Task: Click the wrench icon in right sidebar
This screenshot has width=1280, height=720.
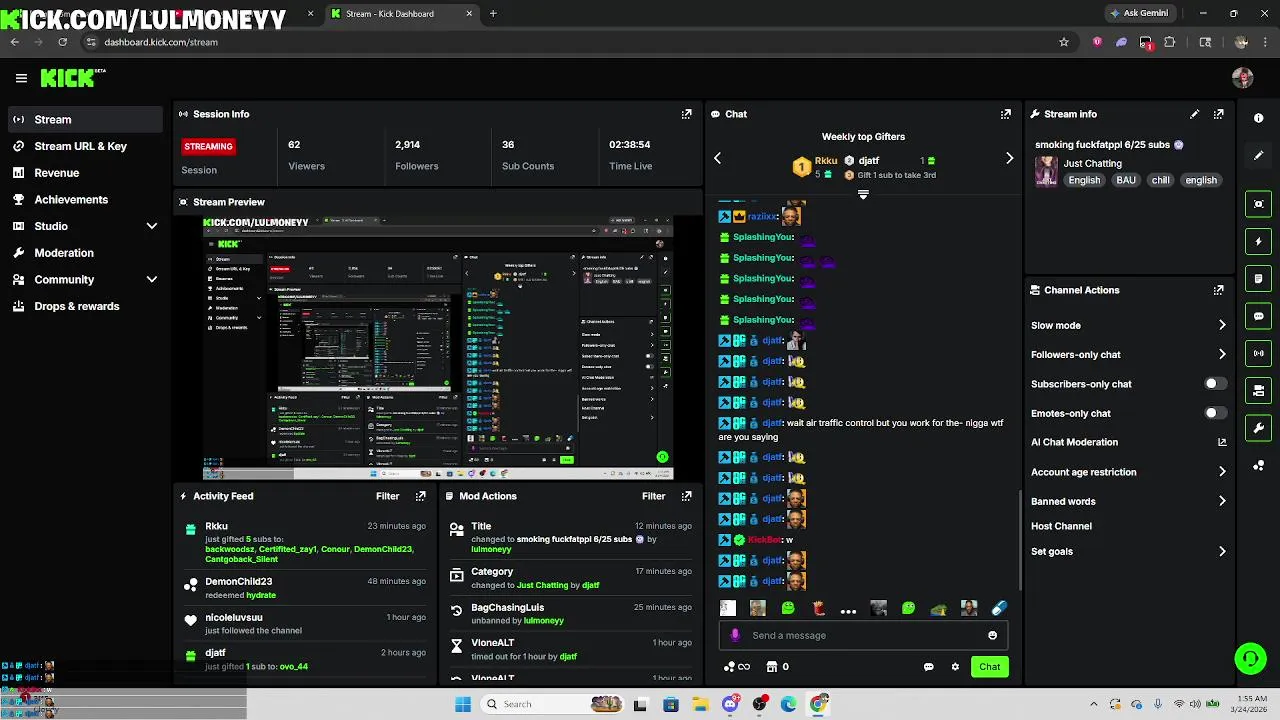Action: [x=1258, y=428]
